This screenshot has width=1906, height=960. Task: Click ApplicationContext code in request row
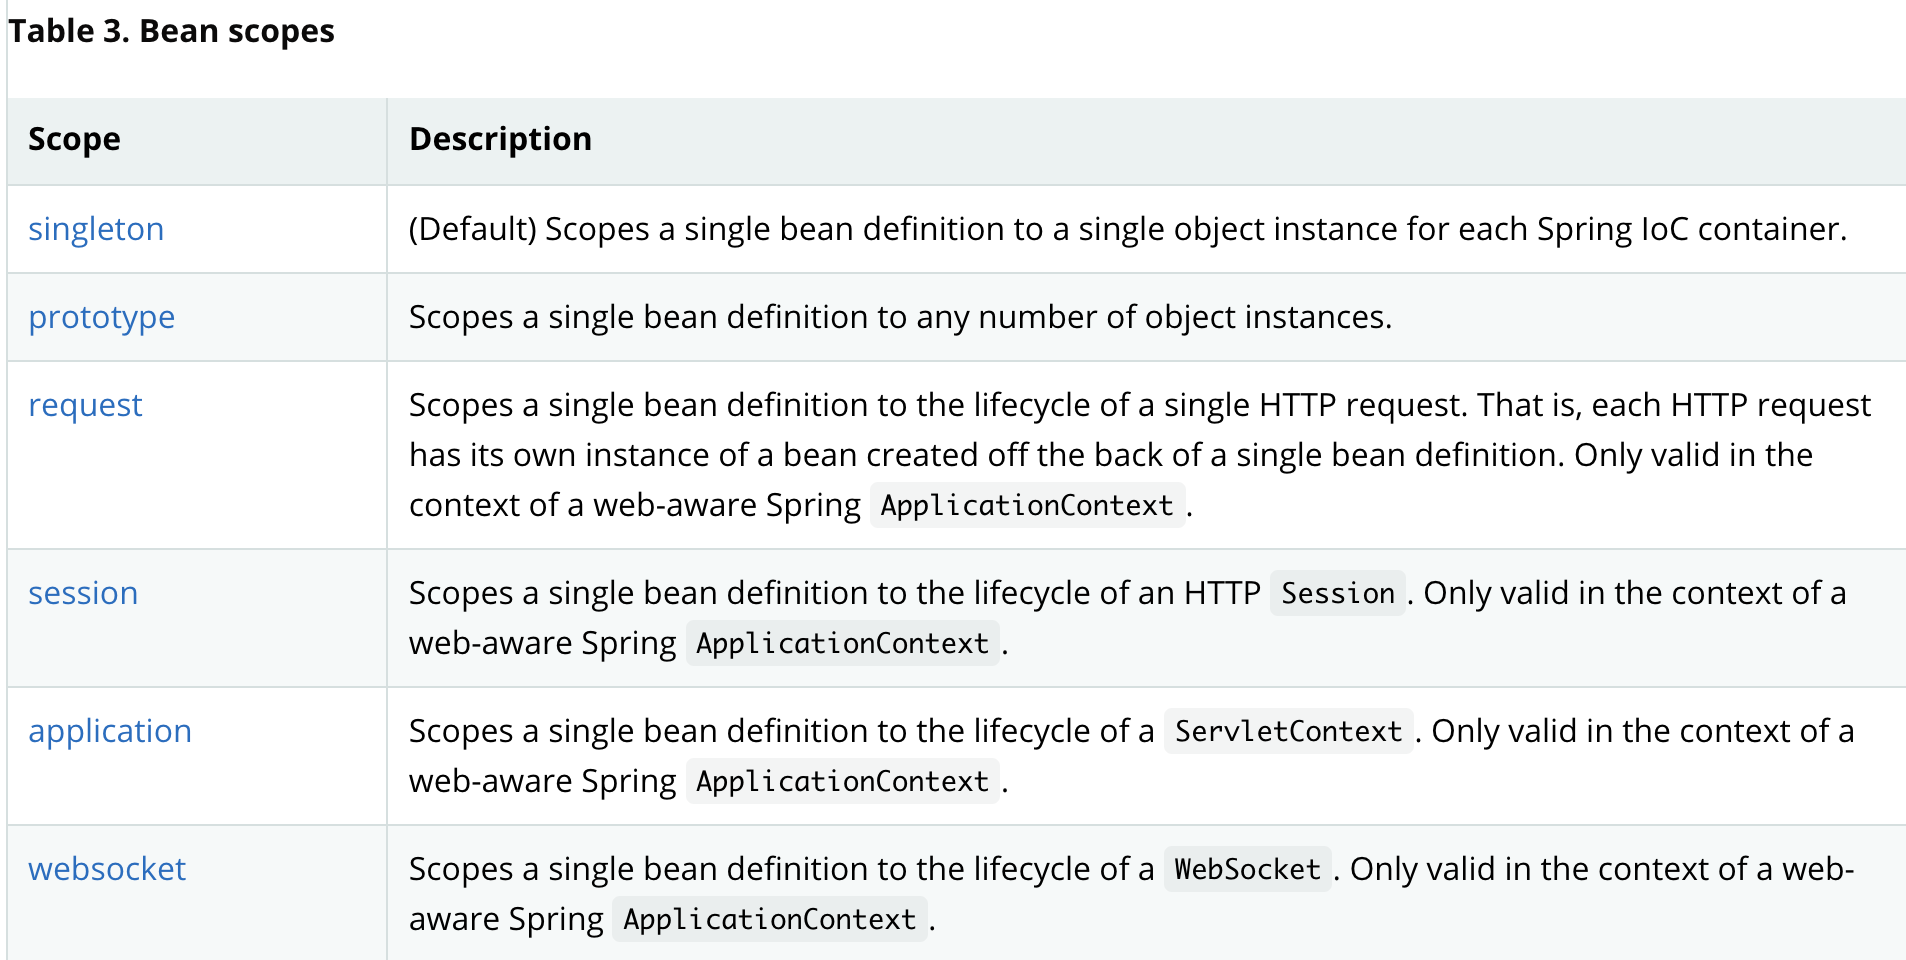(1027, 505)
